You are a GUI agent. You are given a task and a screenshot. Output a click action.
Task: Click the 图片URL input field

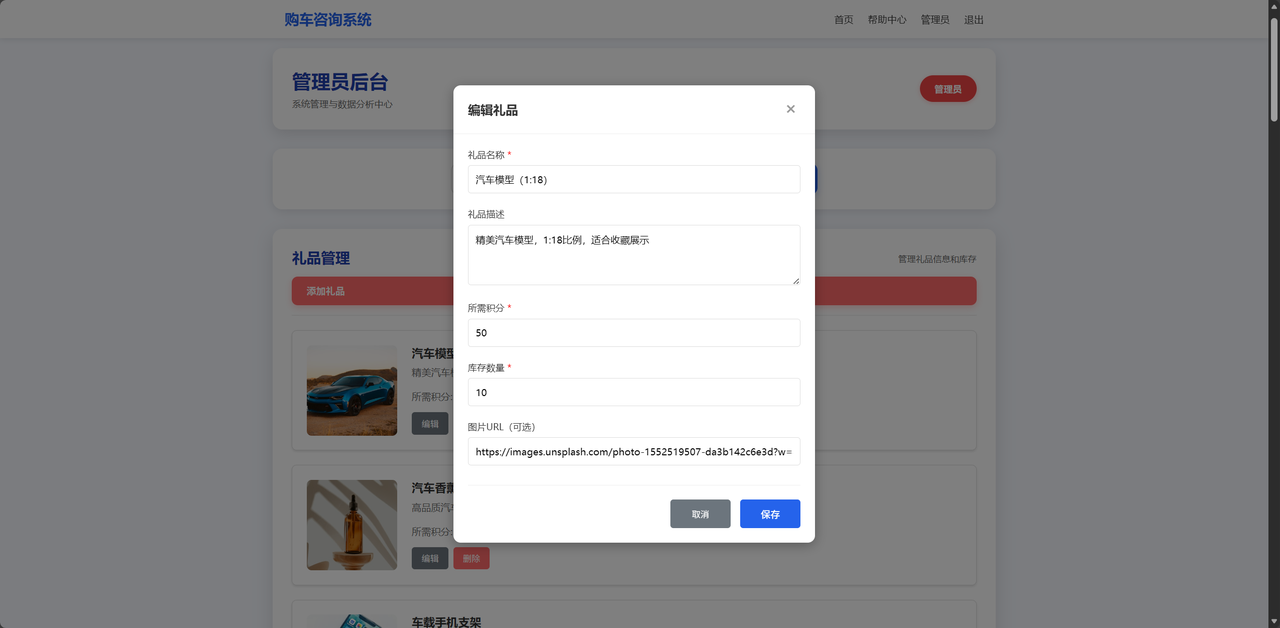pyautogui.click(x=634, y=451)
